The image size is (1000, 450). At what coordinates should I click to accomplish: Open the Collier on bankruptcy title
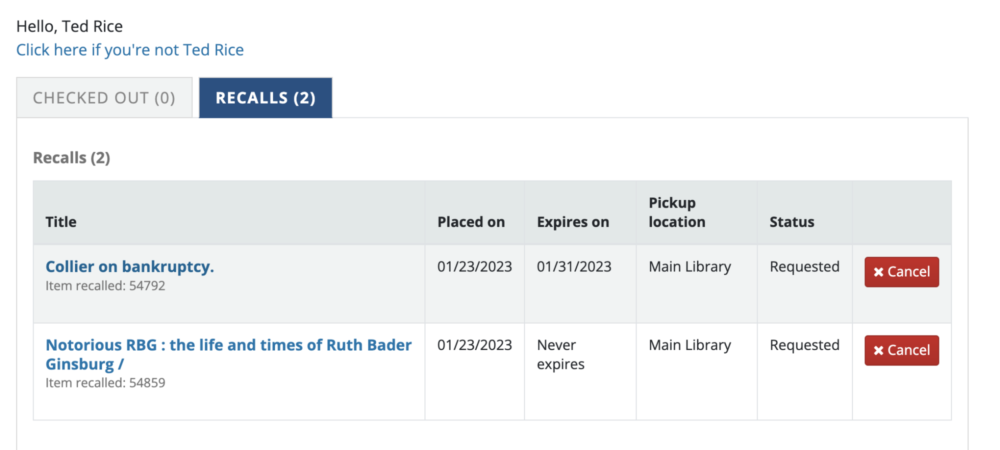coord(130,267)
